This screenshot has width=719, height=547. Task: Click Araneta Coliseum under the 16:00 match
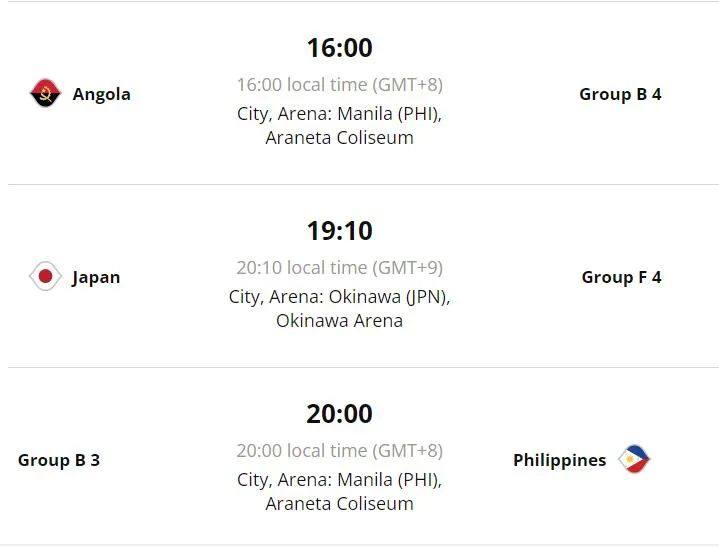tap(339, 137)
